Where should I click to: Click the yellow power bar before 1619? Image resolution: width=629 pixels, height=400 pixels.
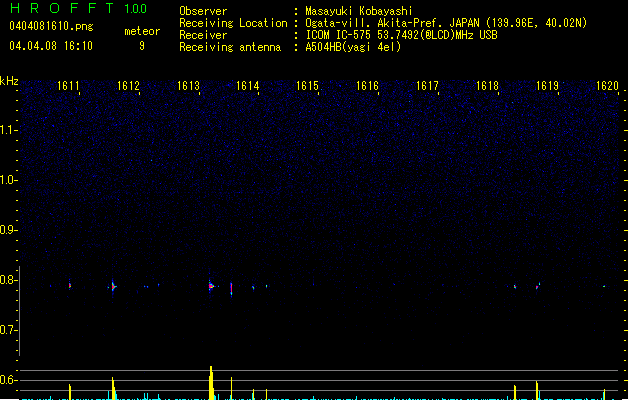(537, 390)
